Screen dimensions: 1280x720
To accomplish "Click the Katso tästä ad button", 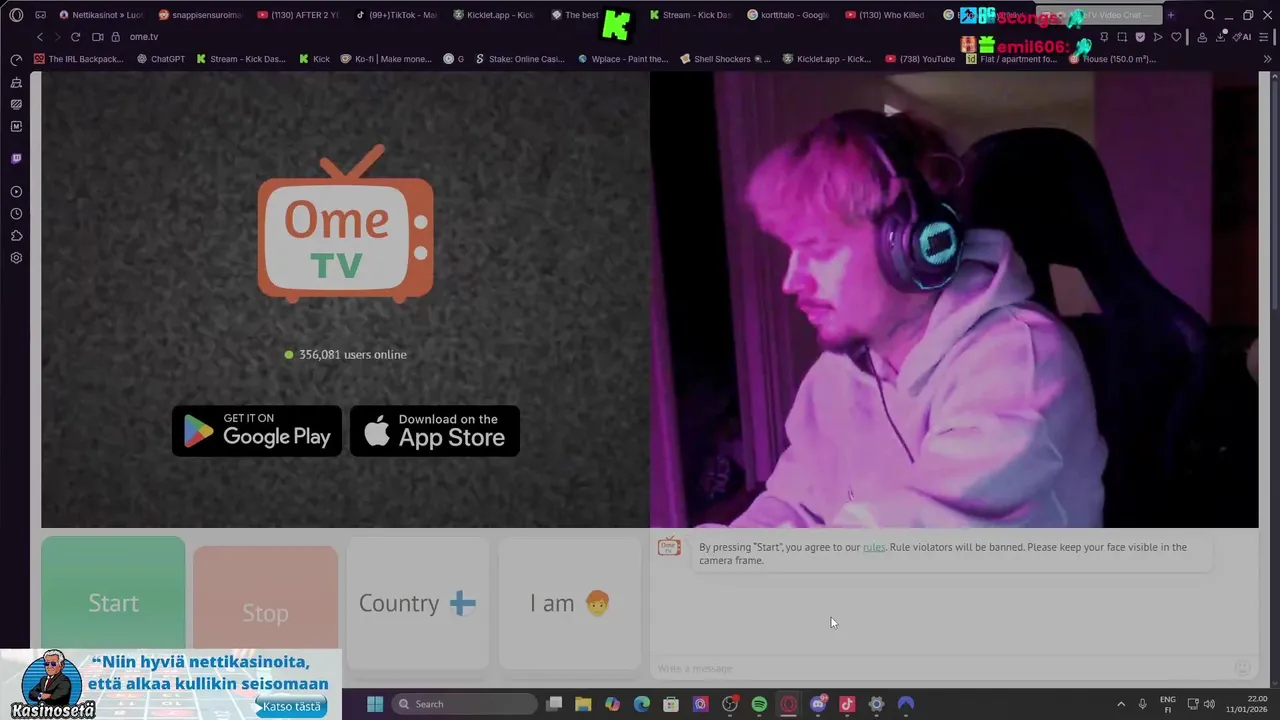I will 292,707.
